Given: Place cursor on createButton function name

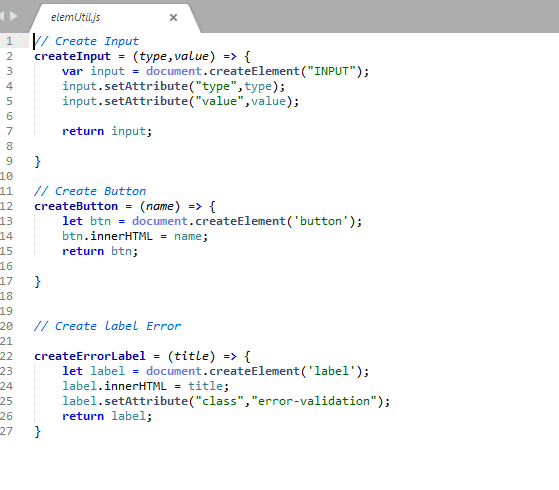Looking at the screenshot, I should click(x=76, y=206).
